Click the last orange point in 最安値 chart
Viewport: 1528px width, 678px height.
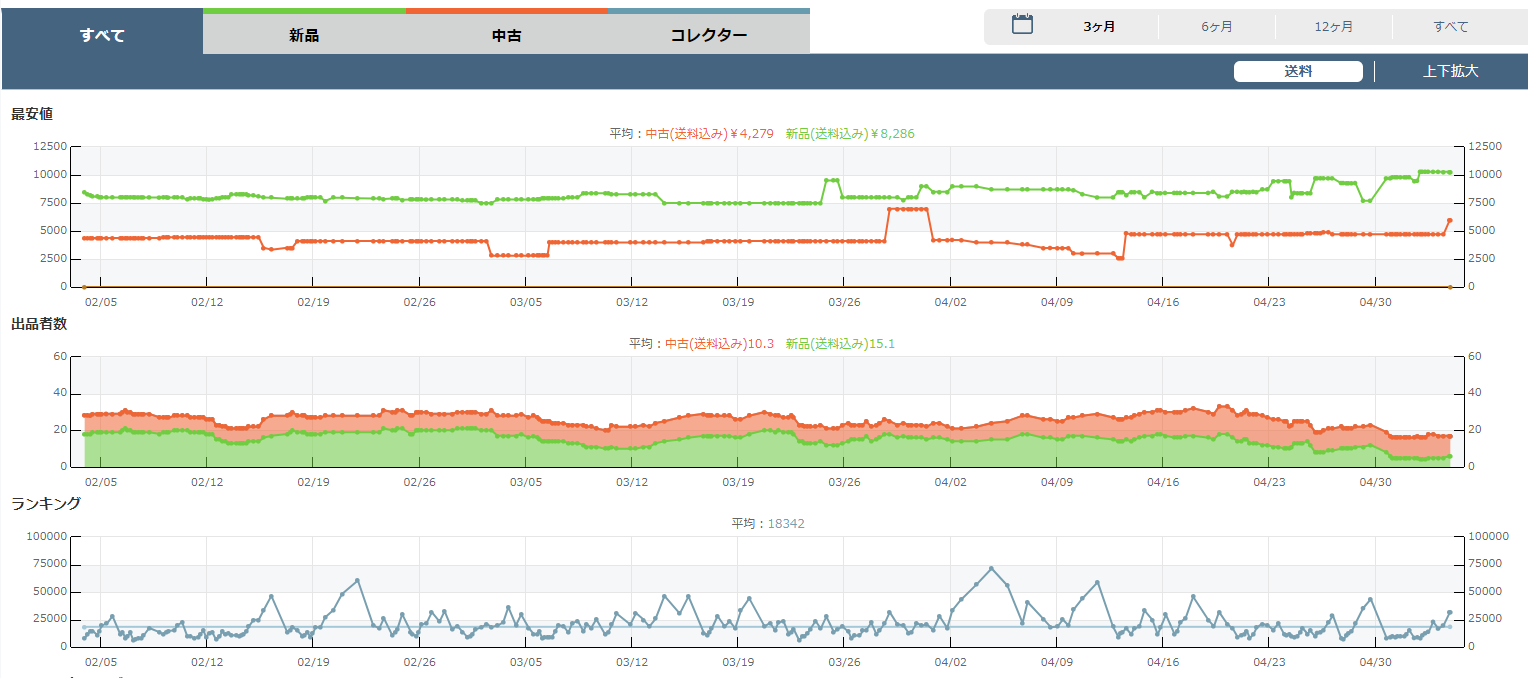click(x=1449, y=220)
